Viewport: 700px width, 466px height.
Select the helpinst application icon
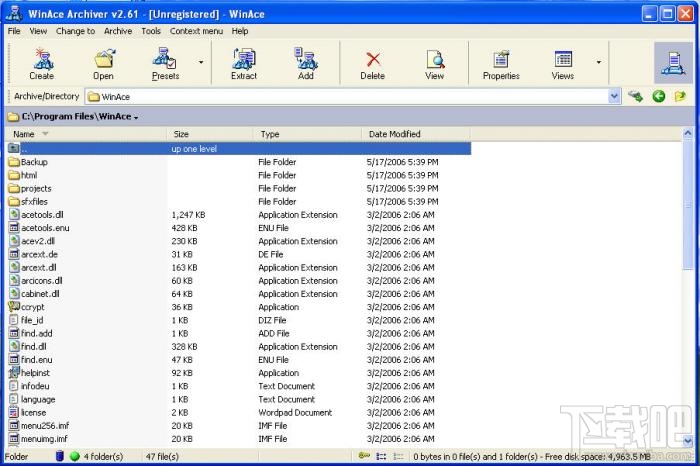pos(14,372)
